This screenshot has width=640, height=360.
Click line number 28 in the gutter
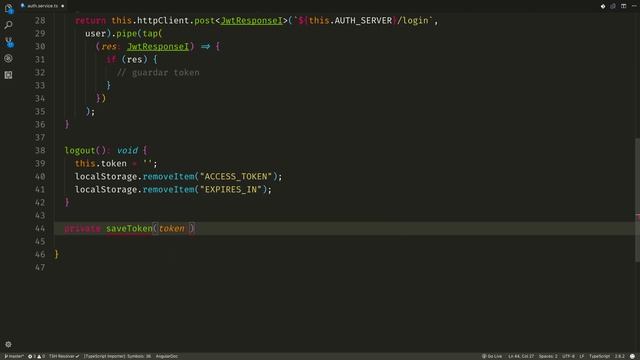pos(40,20)
